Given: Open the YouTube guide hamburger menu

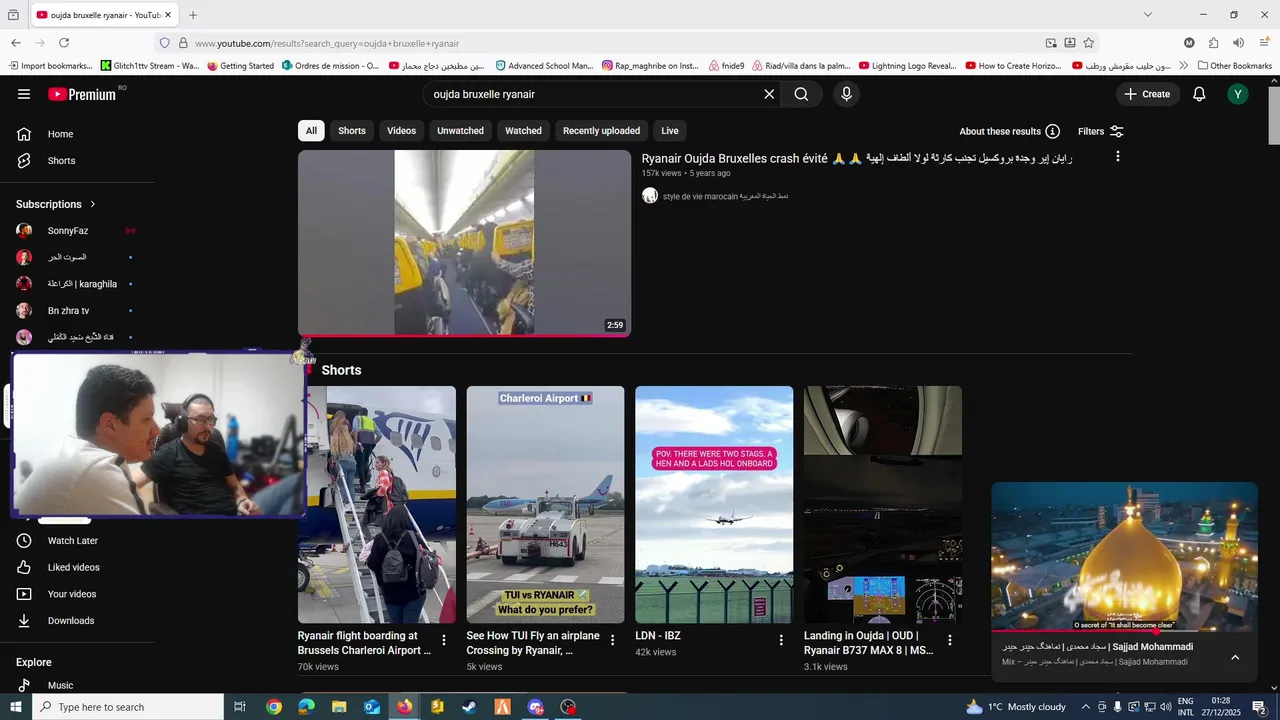Looking at the screenshot, I should click(24, 94).
